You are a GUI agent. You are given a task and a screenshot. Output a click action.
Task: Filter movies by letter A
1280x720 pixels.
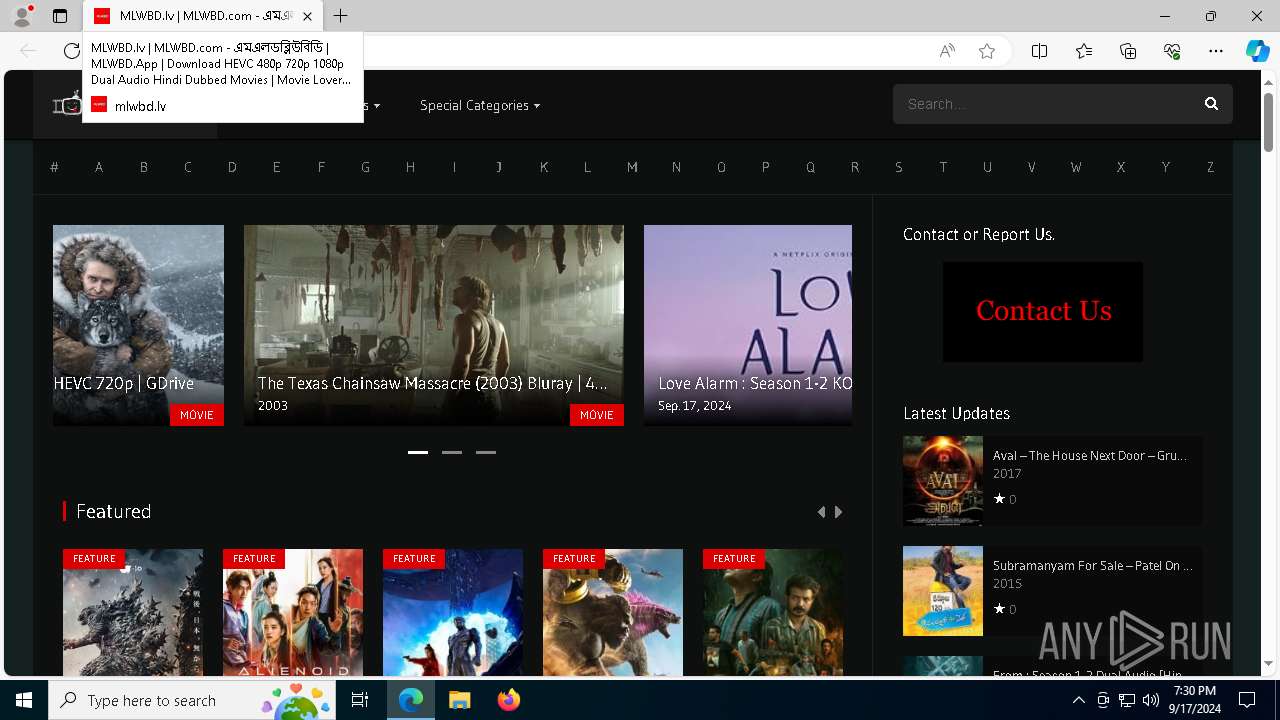point(99,167)
